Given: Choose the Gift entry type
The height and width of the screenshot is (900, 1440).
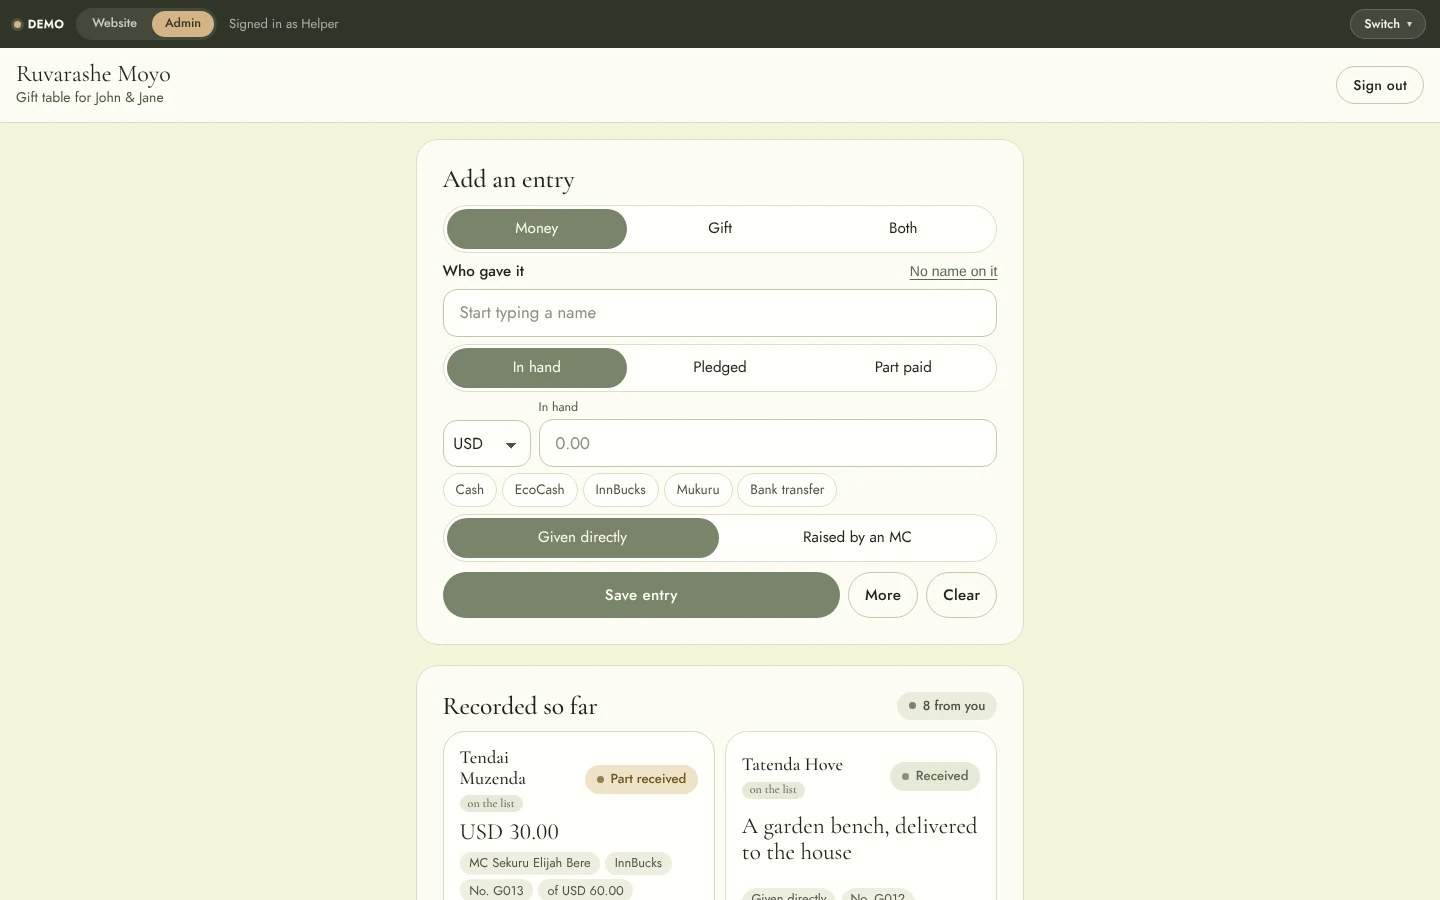Looking at the screenshot, I should pyautogui.click(x=720, y=229).
